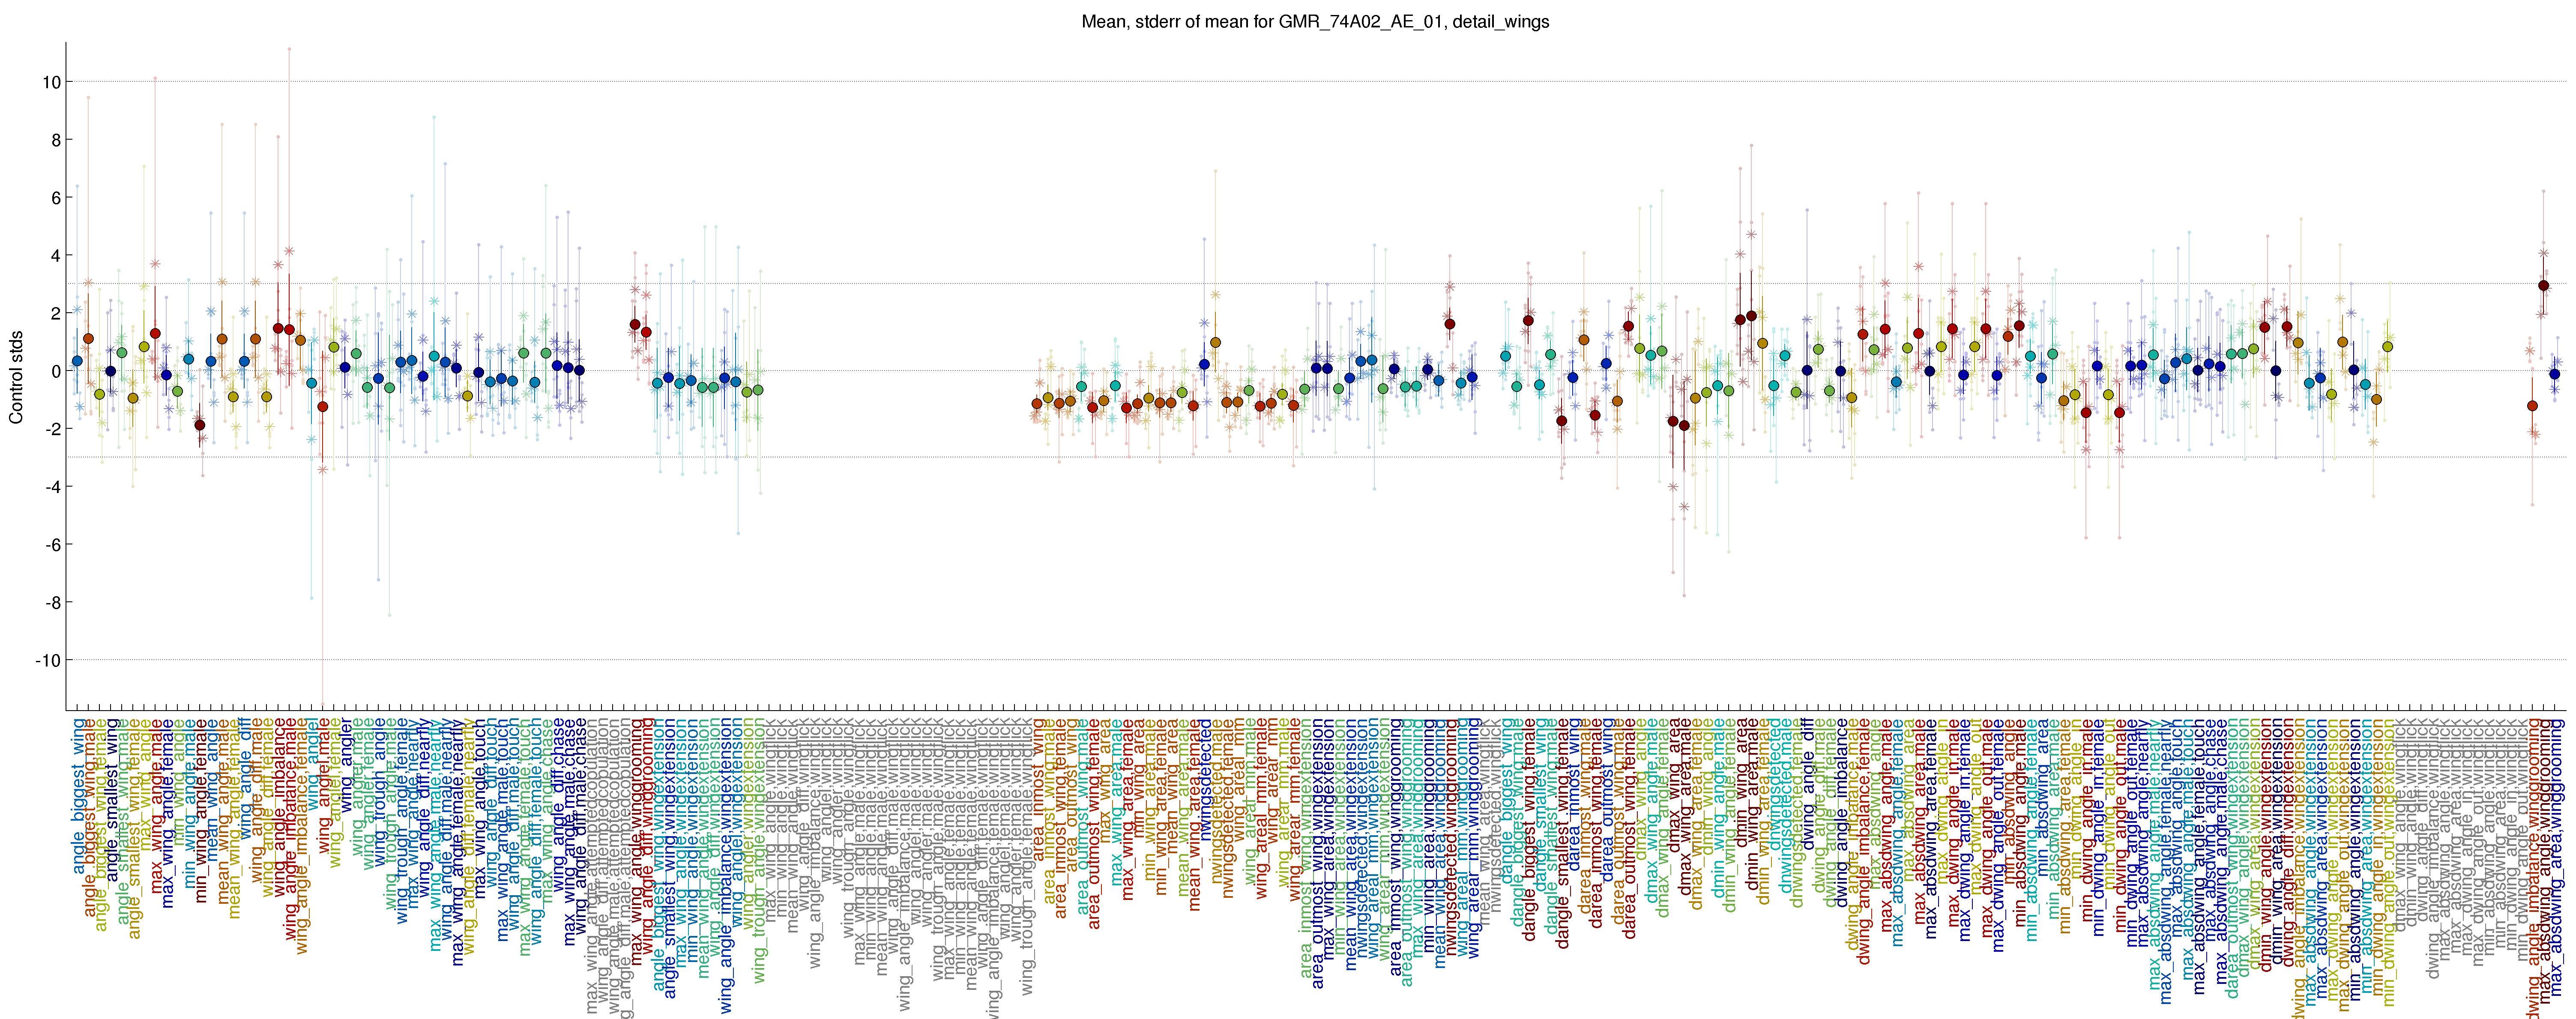Click the y-axis tick label '10'
2576x1019 pixels.
pyautogui.click(x=51, y=82)
